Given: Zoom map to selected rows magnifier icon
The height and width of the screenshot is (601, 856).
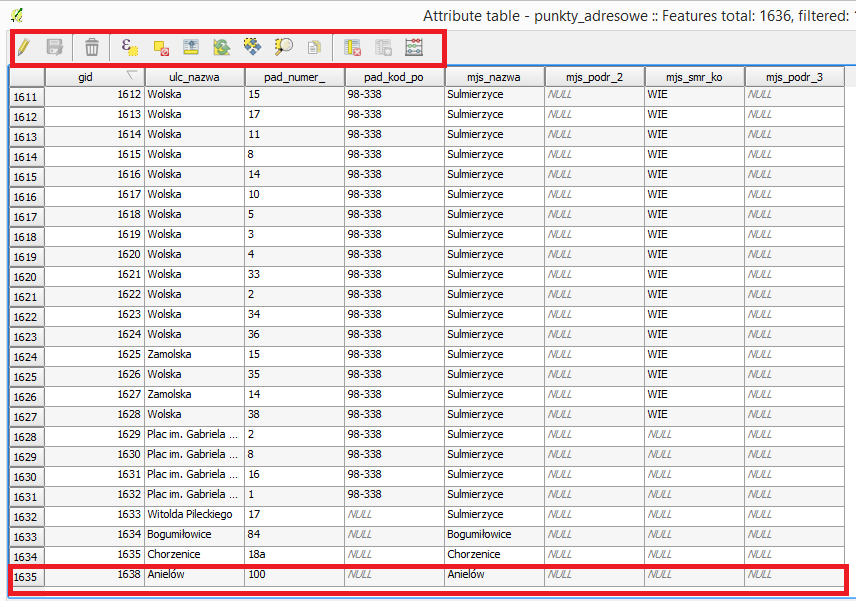Looking at the screenshot, I should pyautogui.click(x=283, y=47).
